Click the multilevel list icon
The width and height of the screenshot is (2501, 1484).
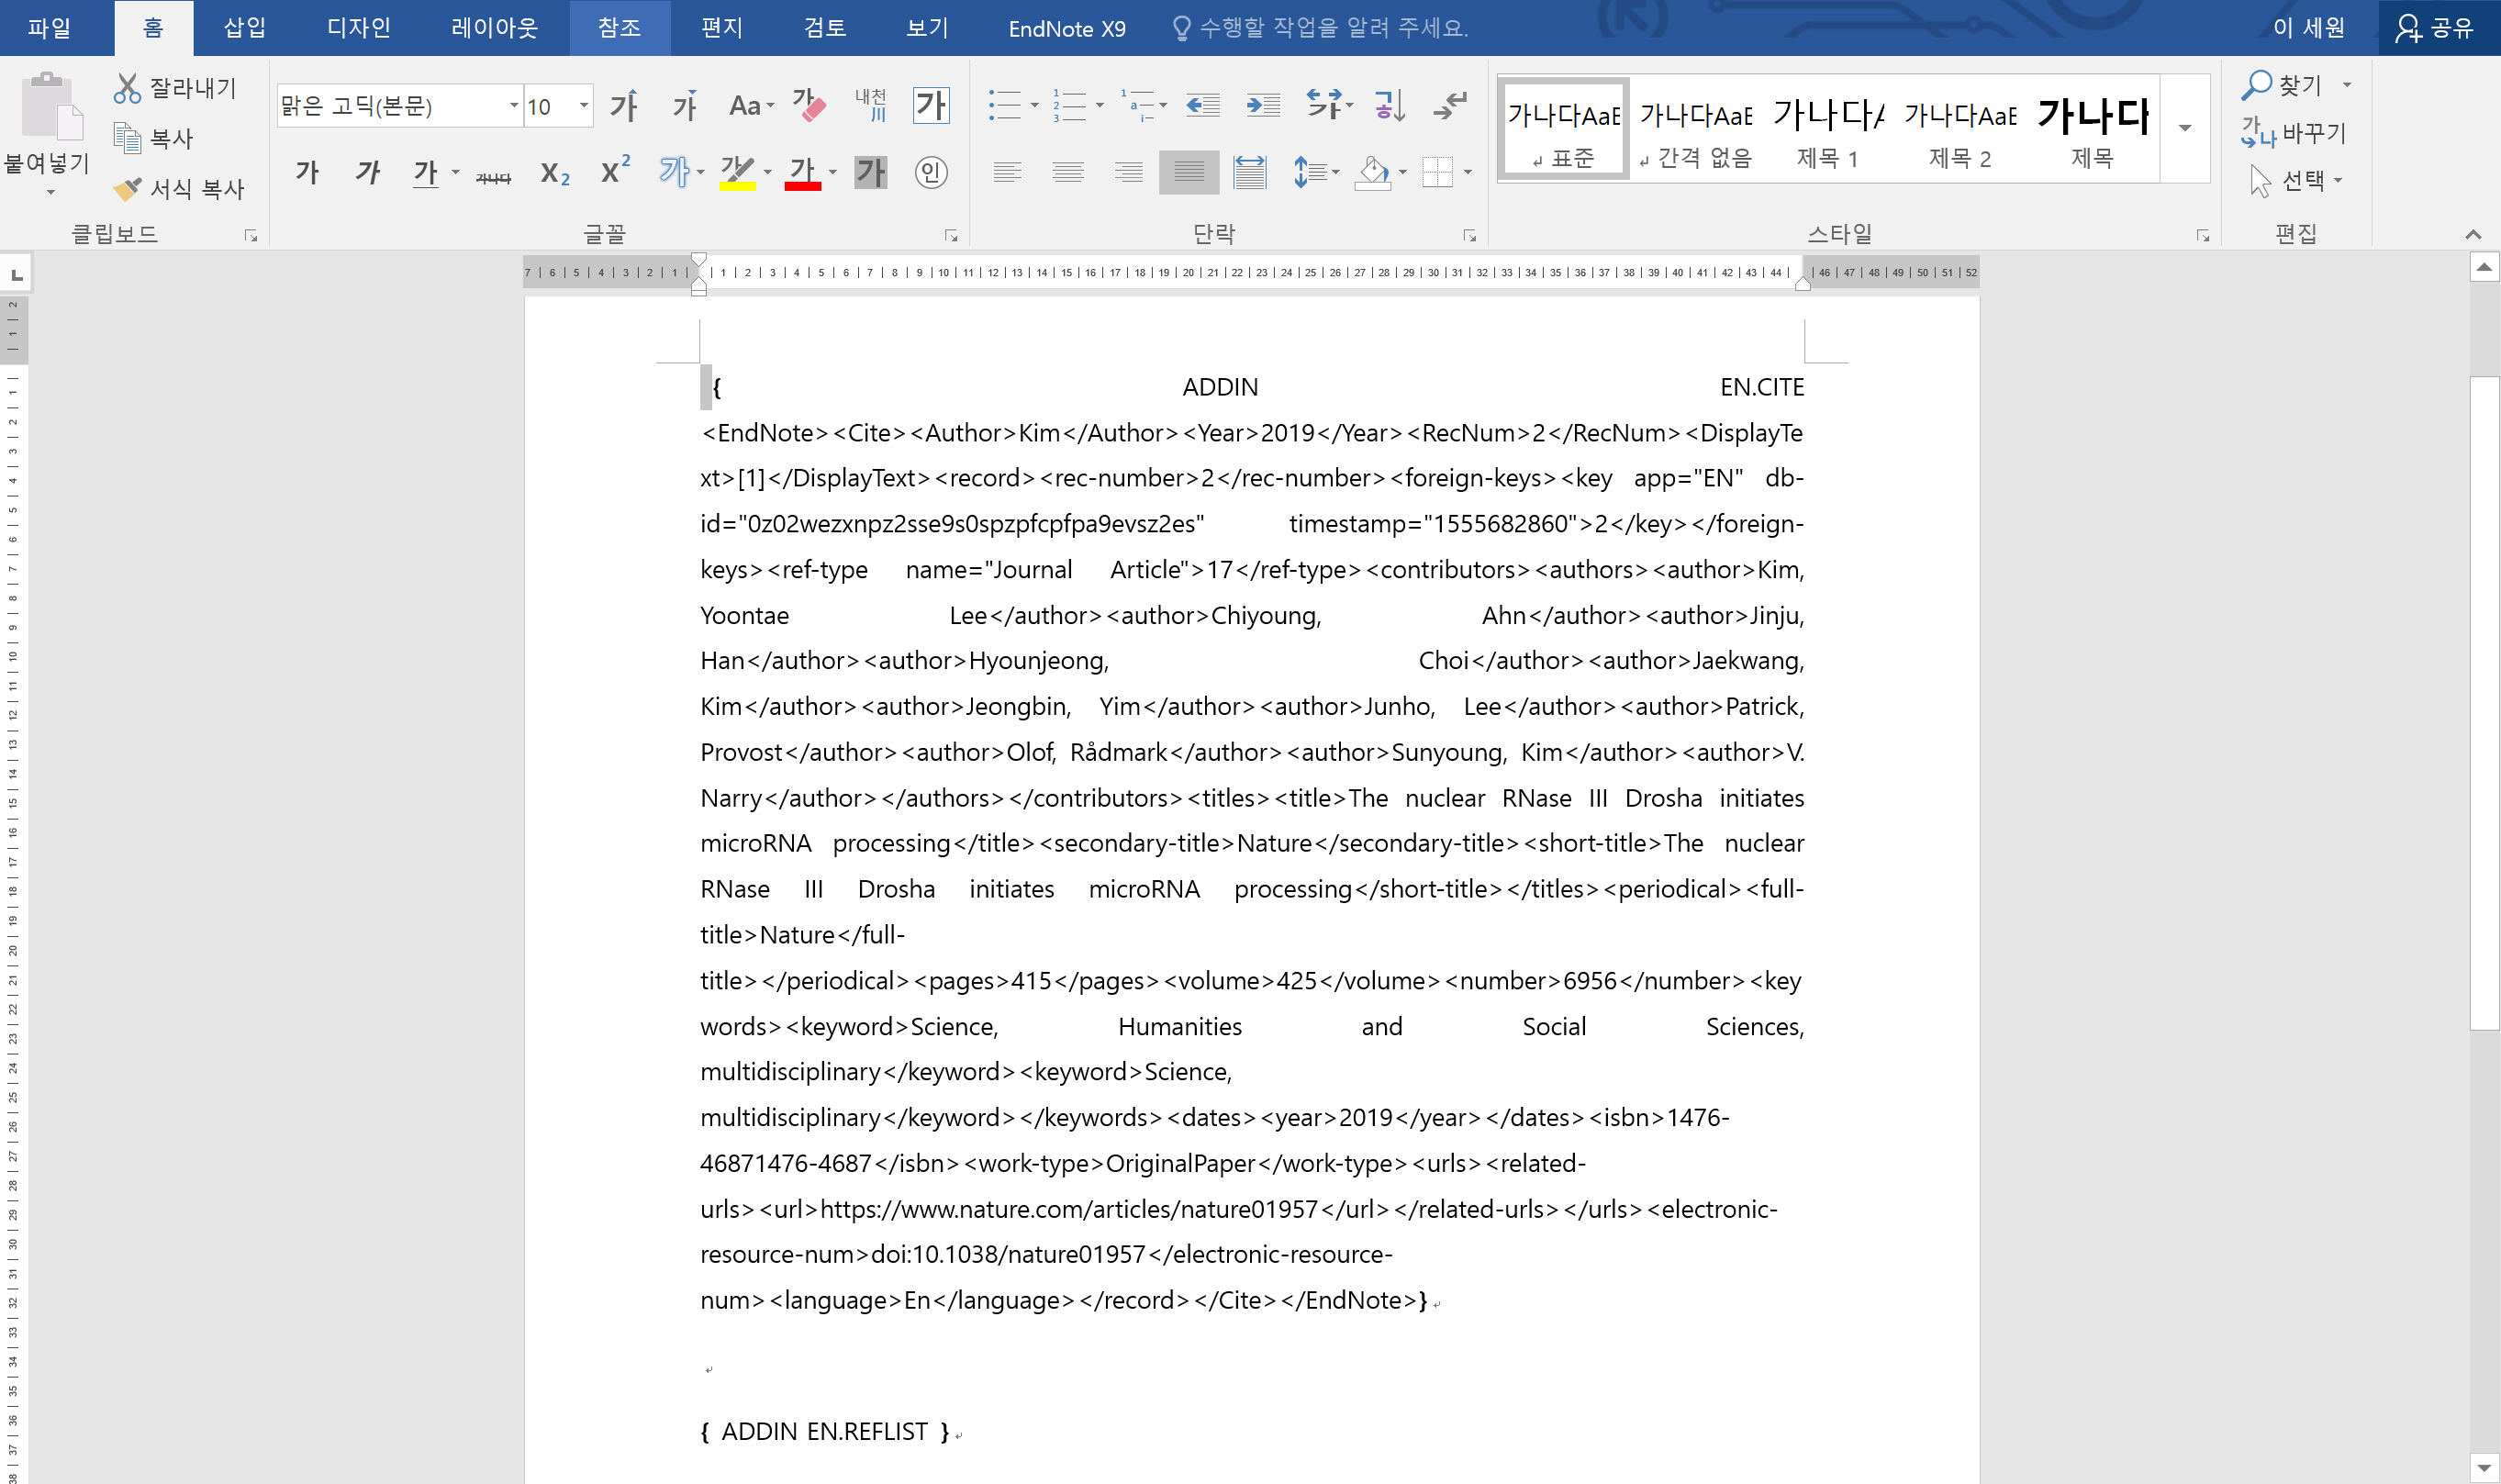pyautogui.click(x=1136, y=105)
